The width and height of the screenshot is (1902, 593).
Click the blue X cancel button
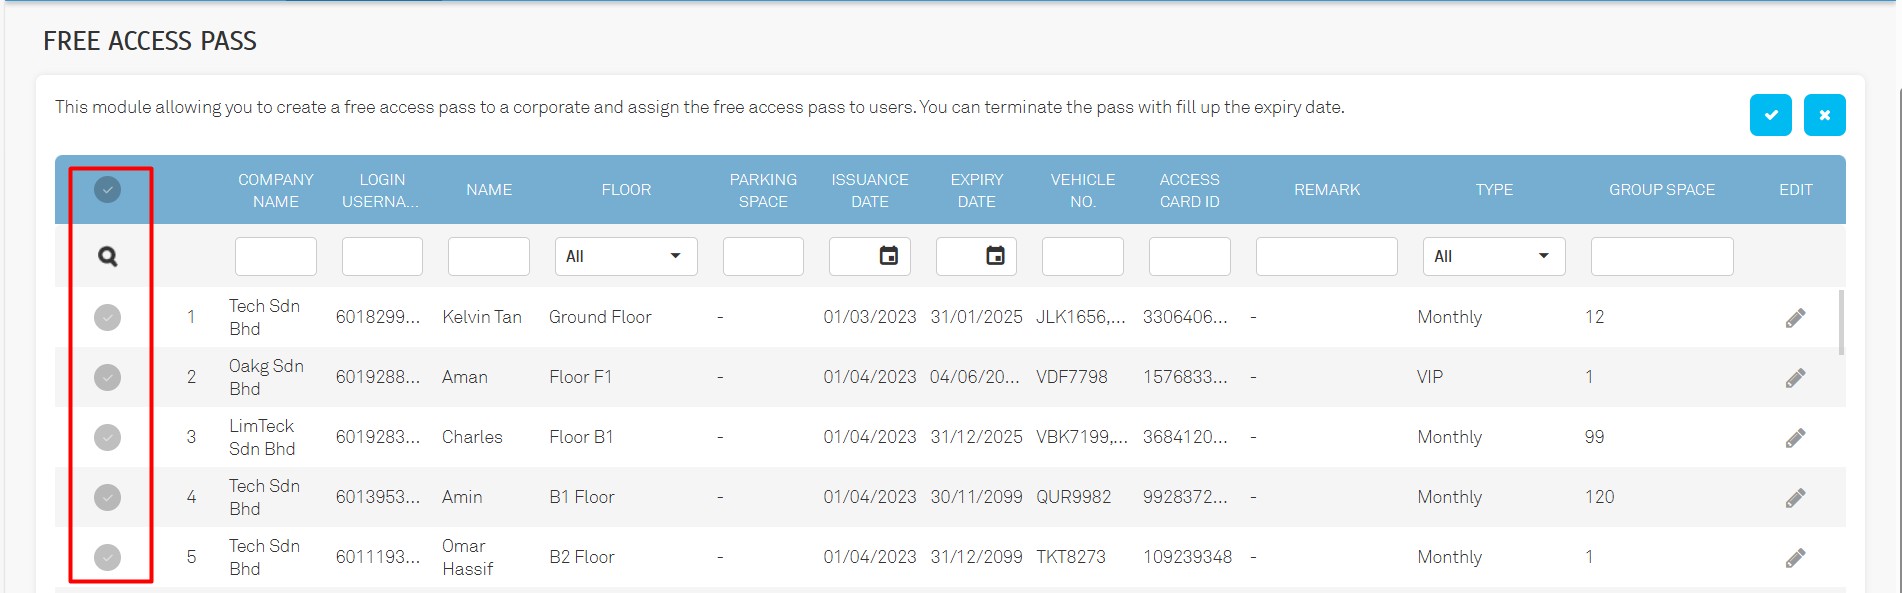click(1824, 115)
